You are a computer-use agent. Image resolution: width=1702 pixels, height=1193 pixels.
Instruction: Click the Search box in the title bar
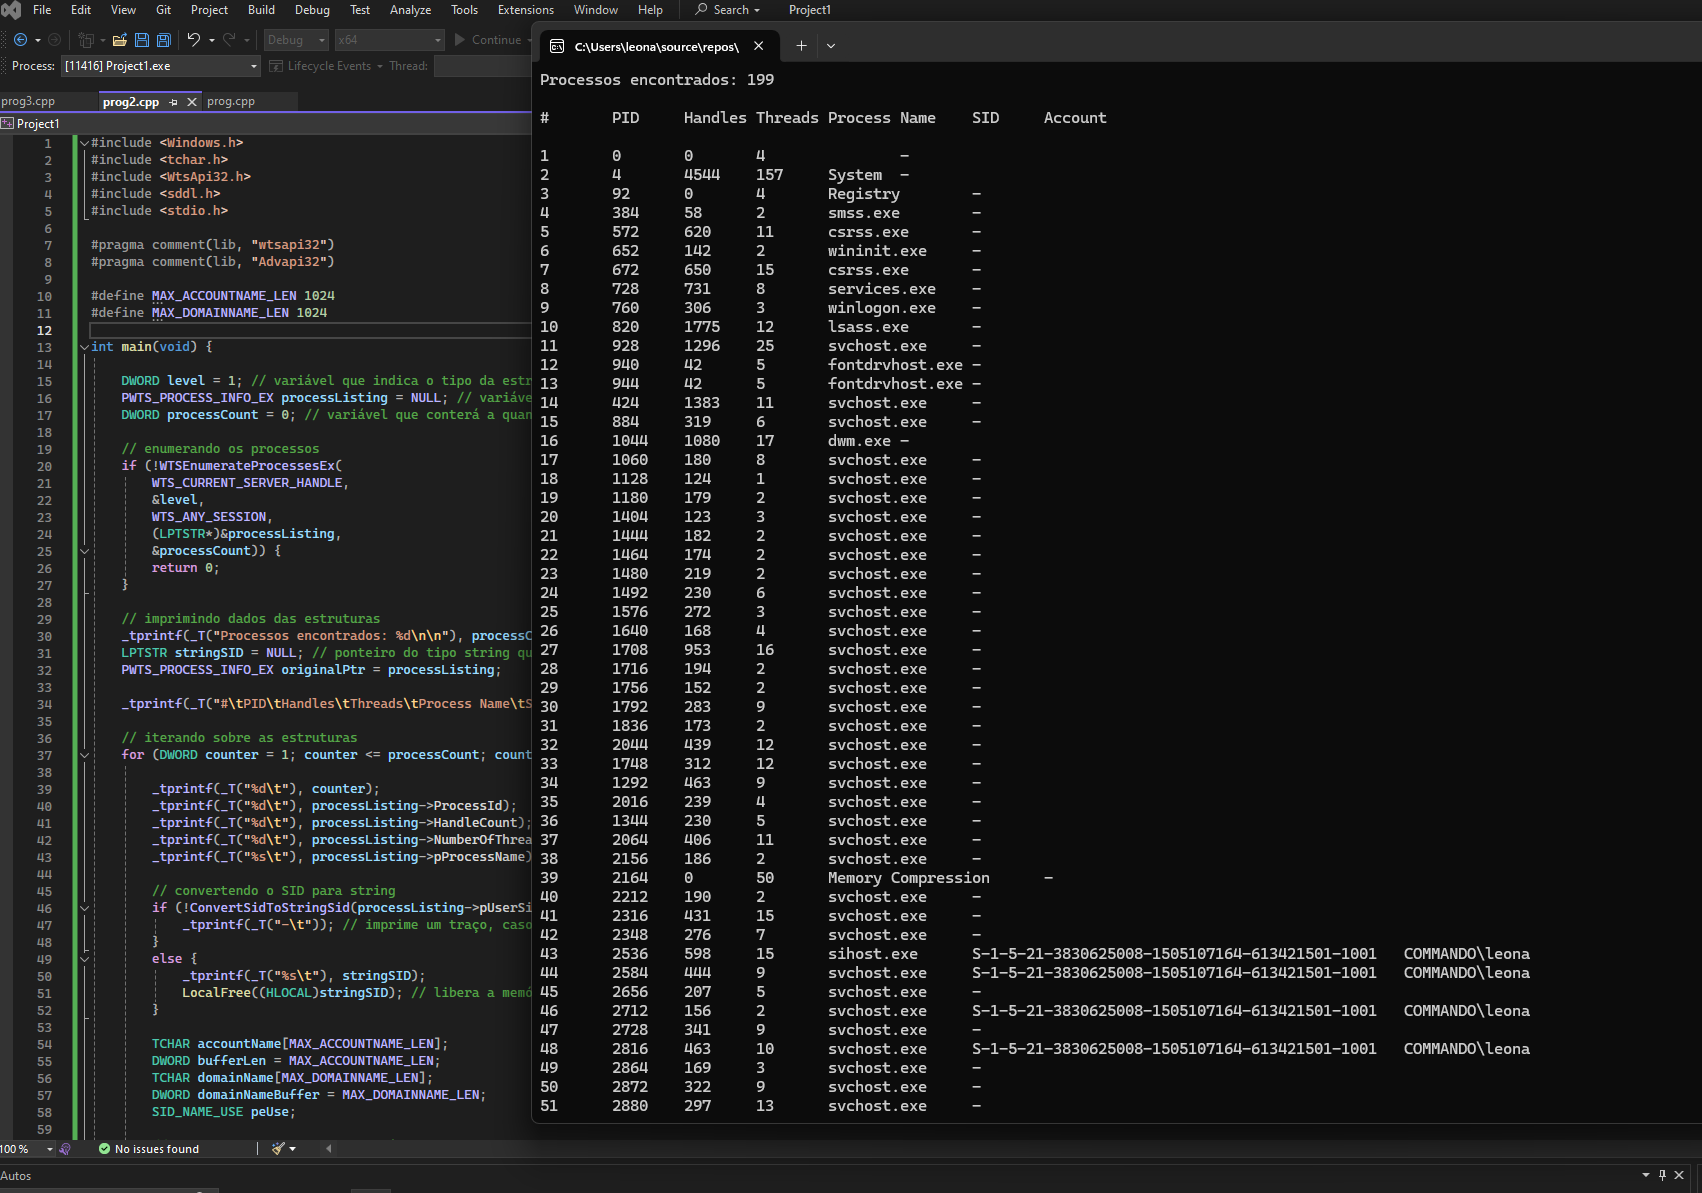[729, 10]
